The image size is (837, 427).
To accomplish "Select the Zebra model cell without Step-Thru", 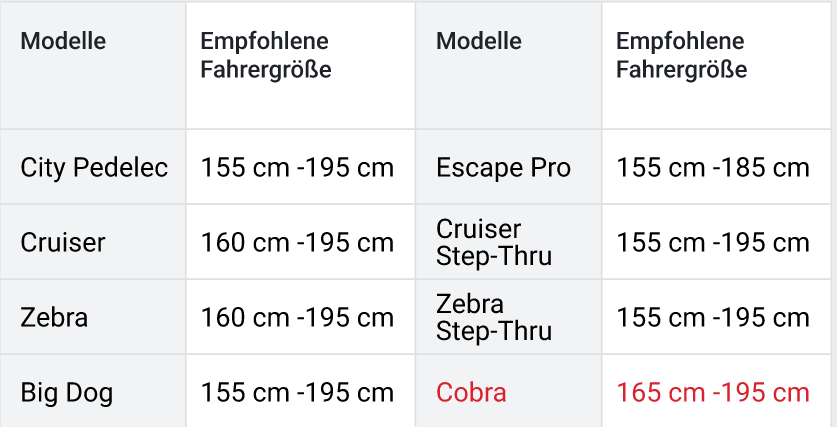I will tap(54, 318).
